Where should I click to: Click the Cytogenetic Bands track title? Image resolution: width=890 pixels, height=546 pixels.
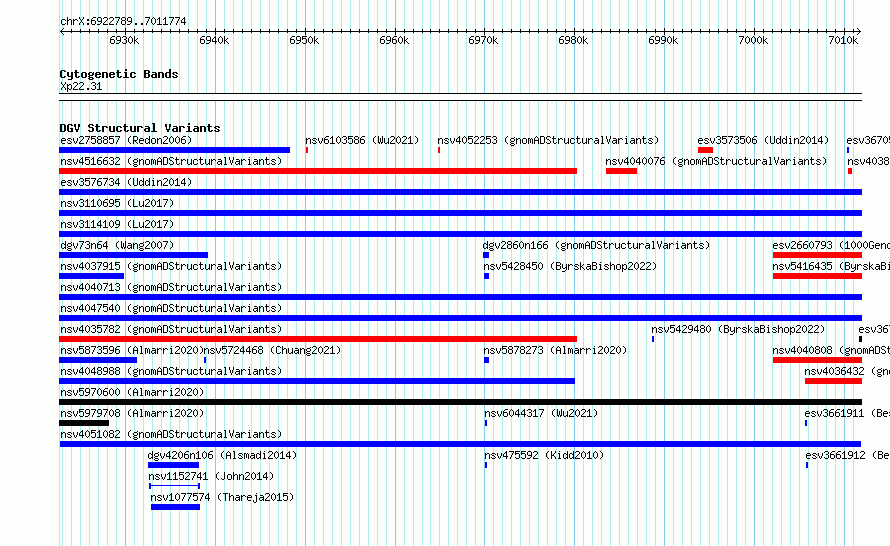click(119, 74)
